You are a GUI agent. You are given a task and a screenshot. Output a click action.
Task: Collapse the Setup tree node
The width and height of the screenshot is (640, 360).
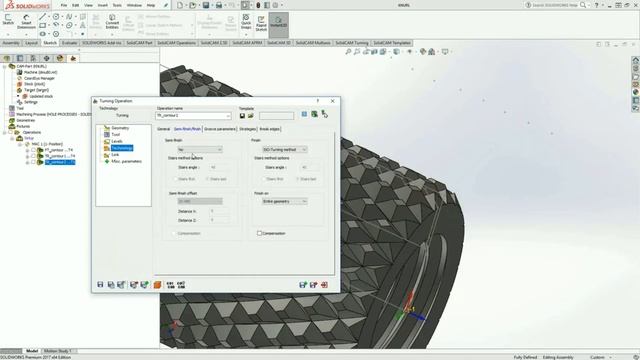pyautogui.click(x=12, y=138)
